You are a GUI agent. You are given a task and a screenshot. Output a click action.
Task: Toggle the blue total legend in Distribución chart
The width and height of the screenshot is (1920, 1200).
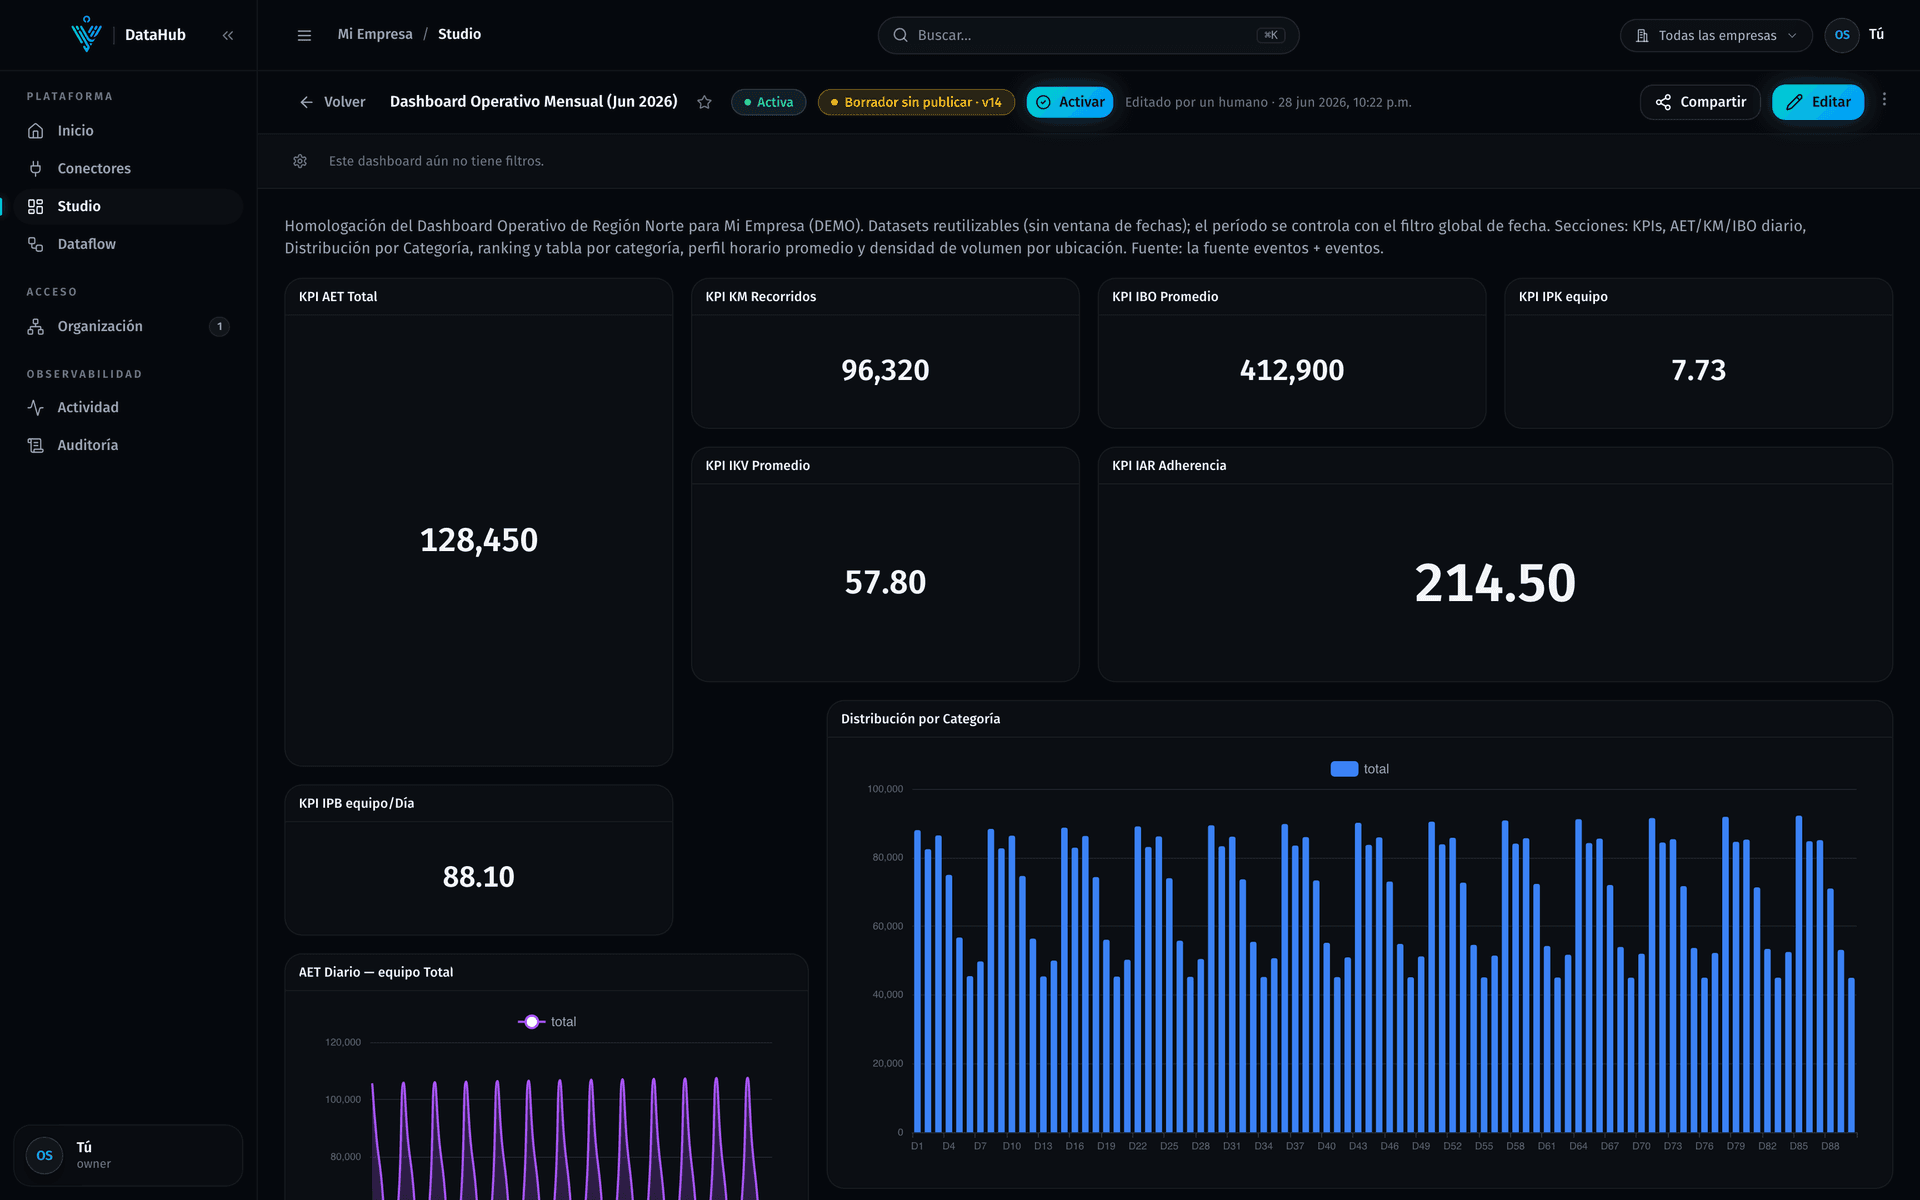tap(1359, 769)
